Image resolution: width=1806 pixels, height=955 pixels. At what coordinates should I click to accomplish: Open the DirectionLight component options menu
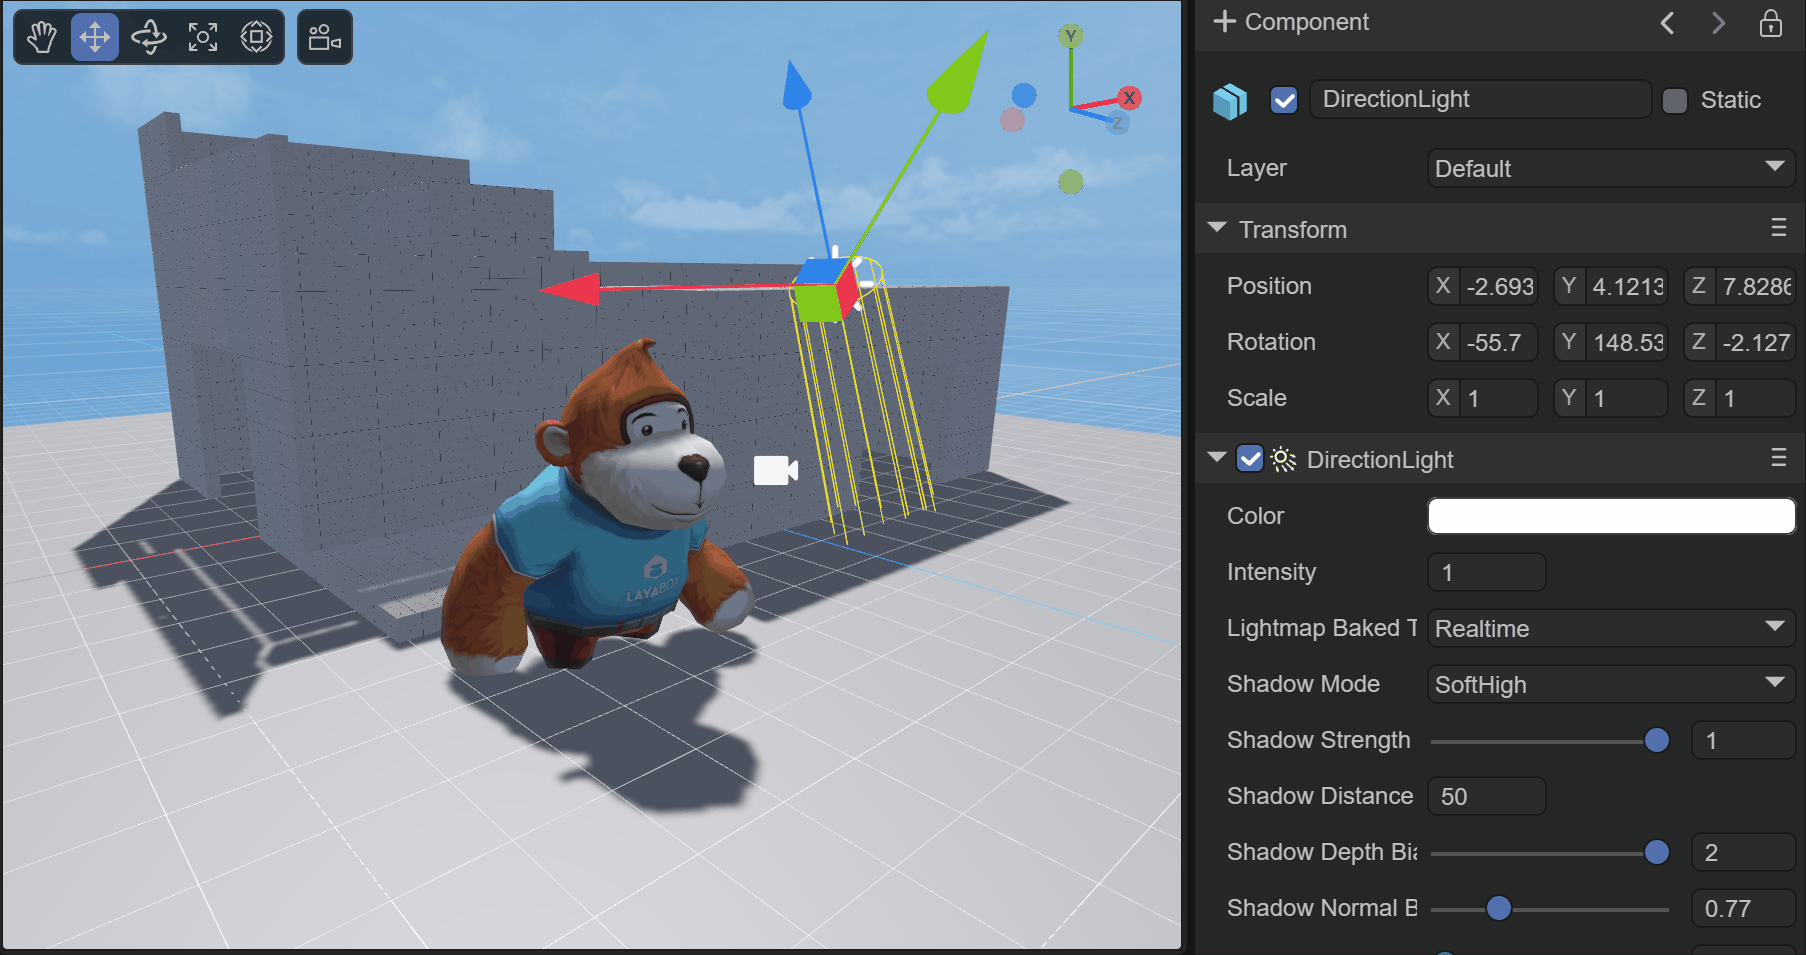tap(1778, 458)
